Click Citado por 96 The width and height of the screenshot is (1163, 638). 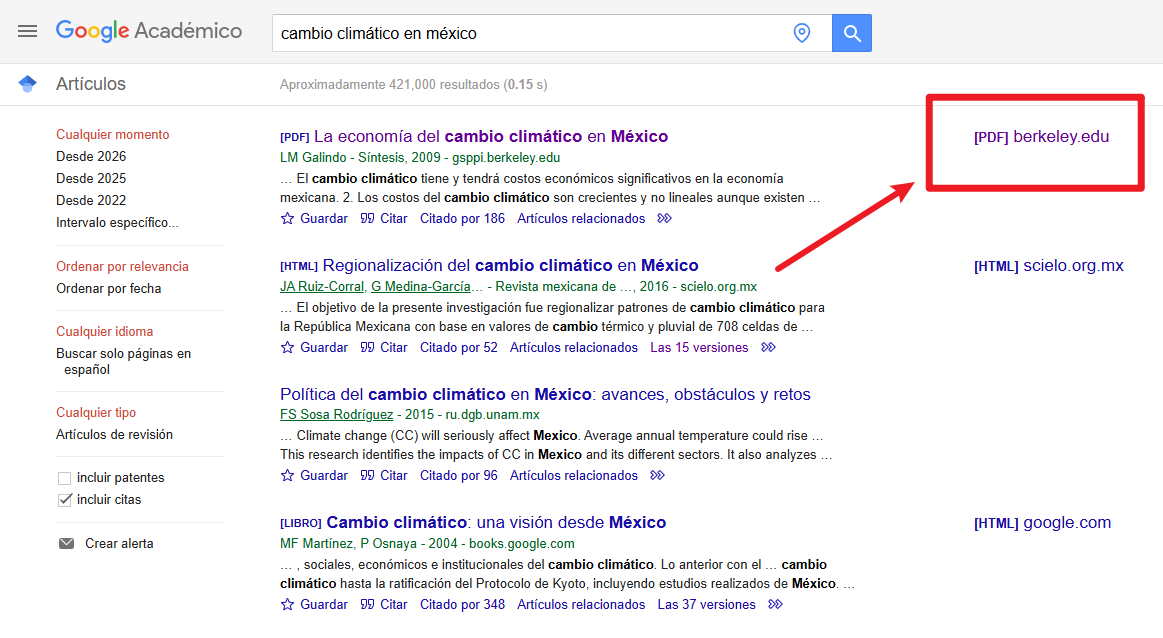click(458, 476)
